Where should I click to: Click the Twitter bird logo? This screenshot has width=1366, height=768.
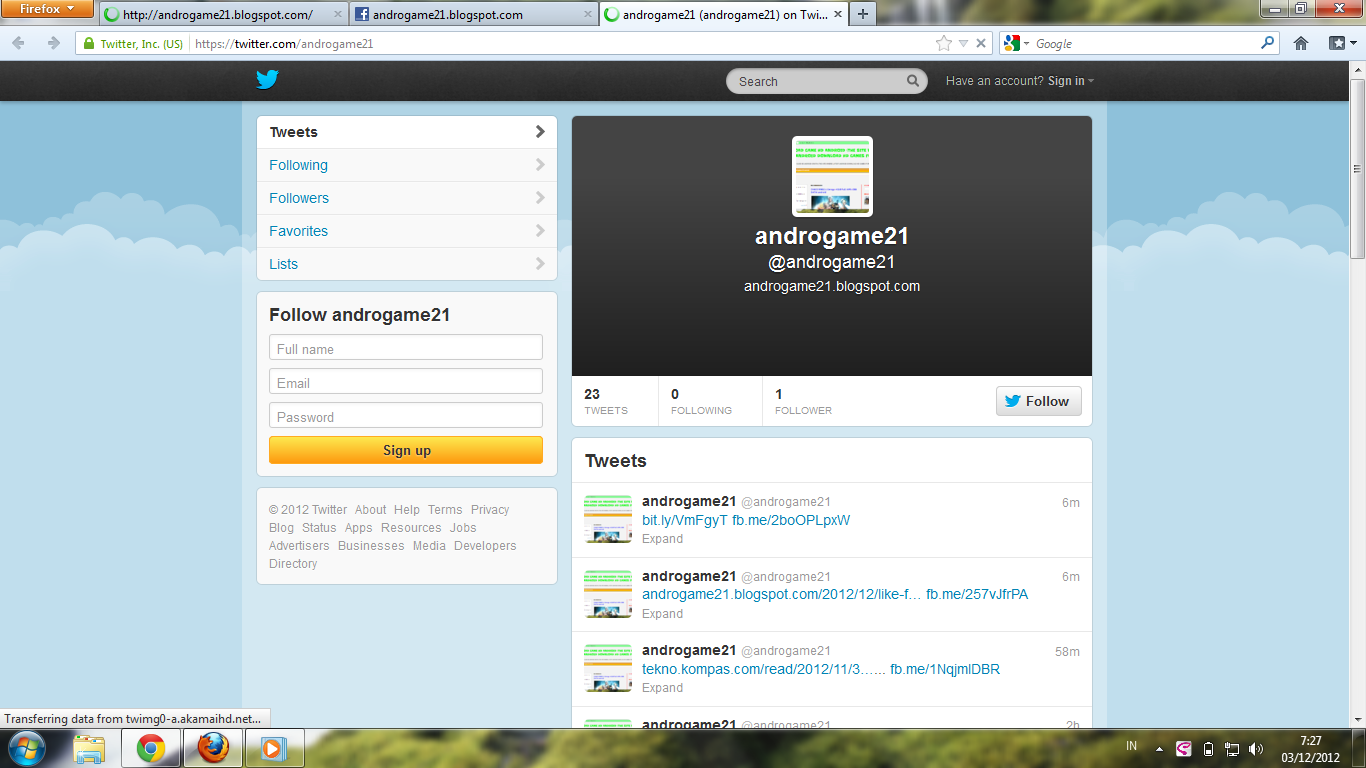pyautogui.click(x=267, y=80)
